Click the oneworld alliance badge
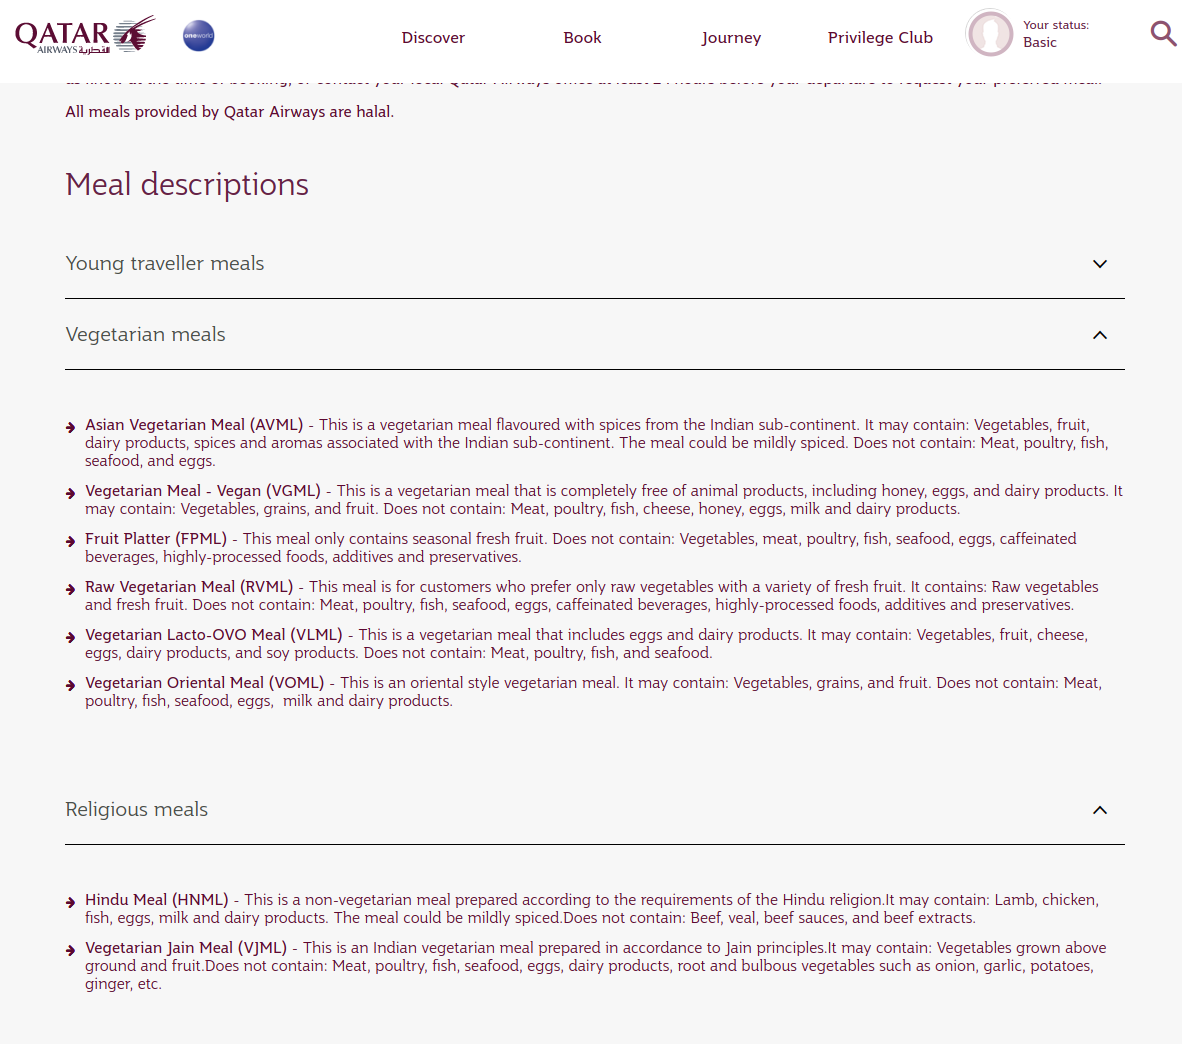The width and height of the screenshot is (1182, 1044). click(198, 36)
